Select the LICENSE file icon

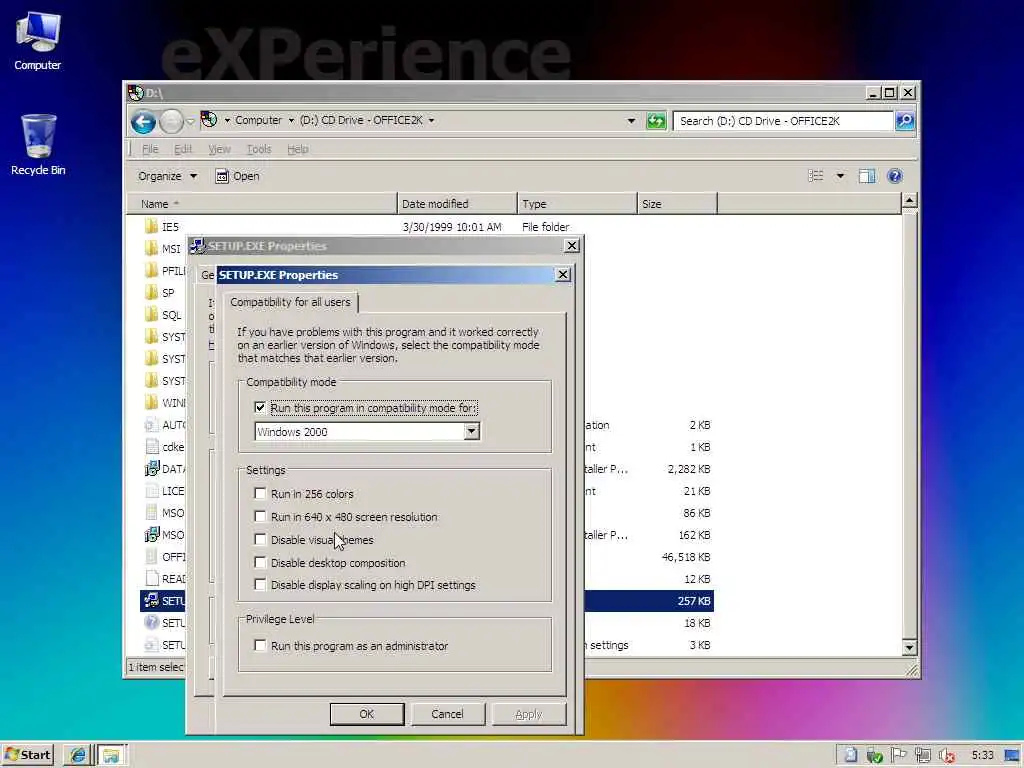(x=152, y=491)
